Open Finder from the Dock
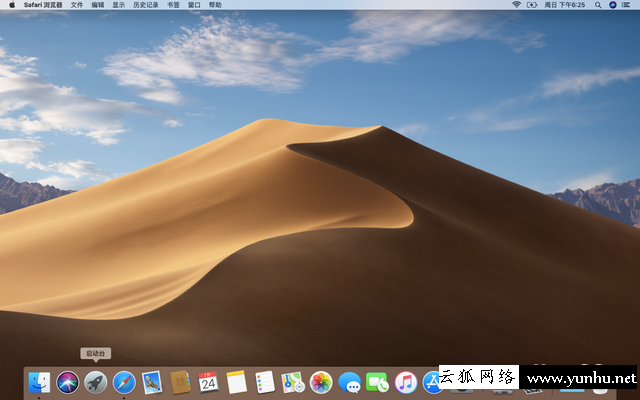Image resolution: width=640 pixels, height=400 pixels. pos(39,382)
